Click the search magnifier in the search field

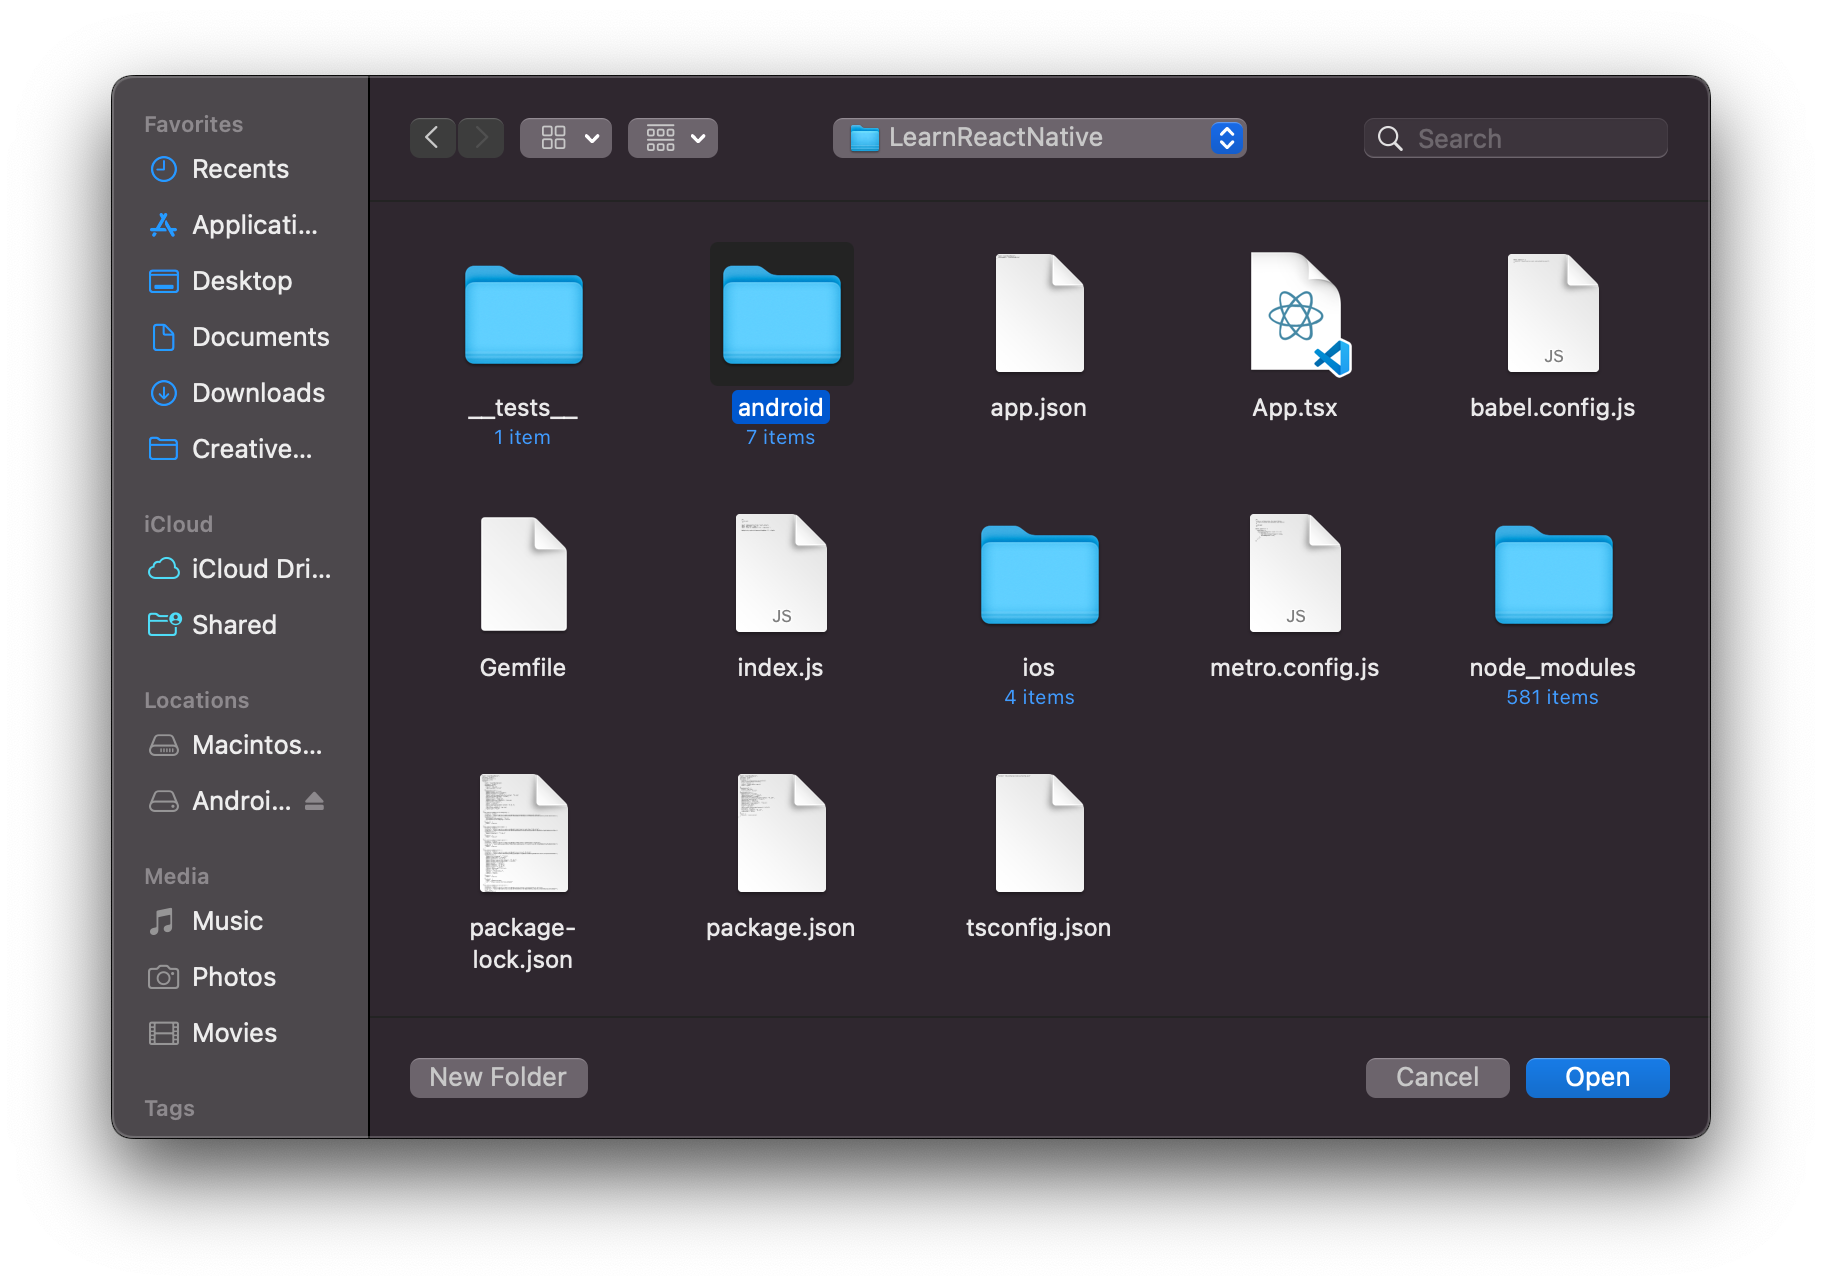click(1390, 138)
